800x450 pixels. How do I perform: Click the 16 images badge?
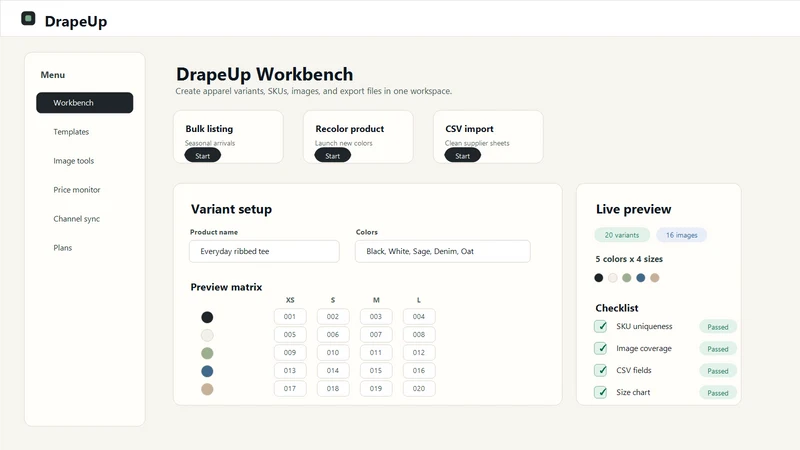pyautogui.click(x=682, y=235)
